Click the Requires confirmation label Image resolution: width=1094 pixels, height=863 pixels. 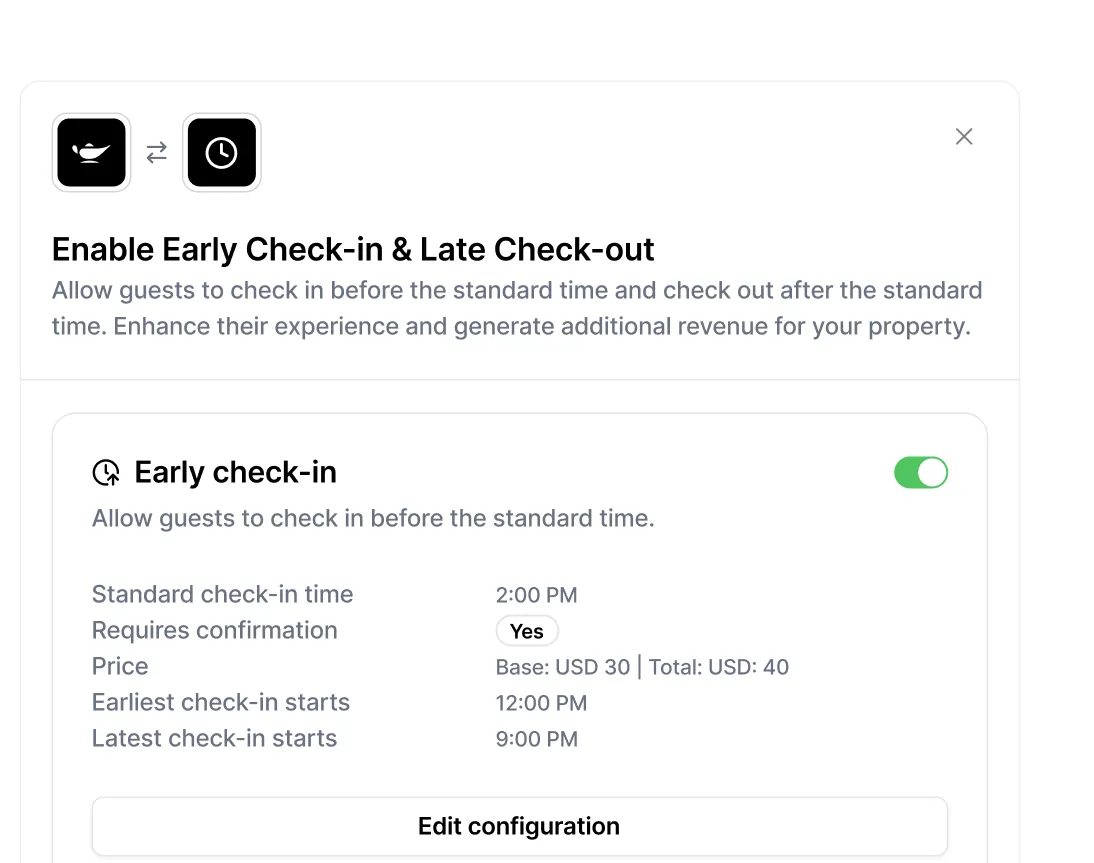214,630
